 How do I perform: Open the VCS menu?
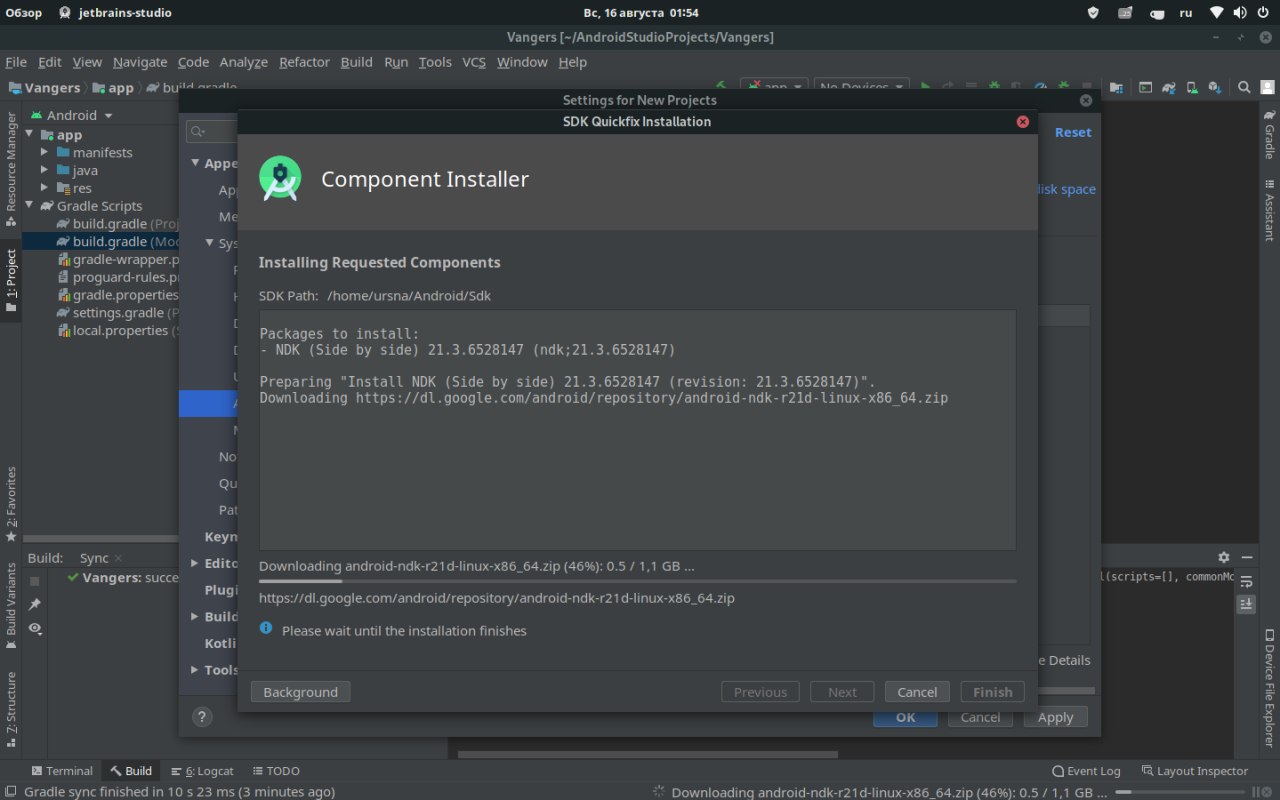[474, 62]
